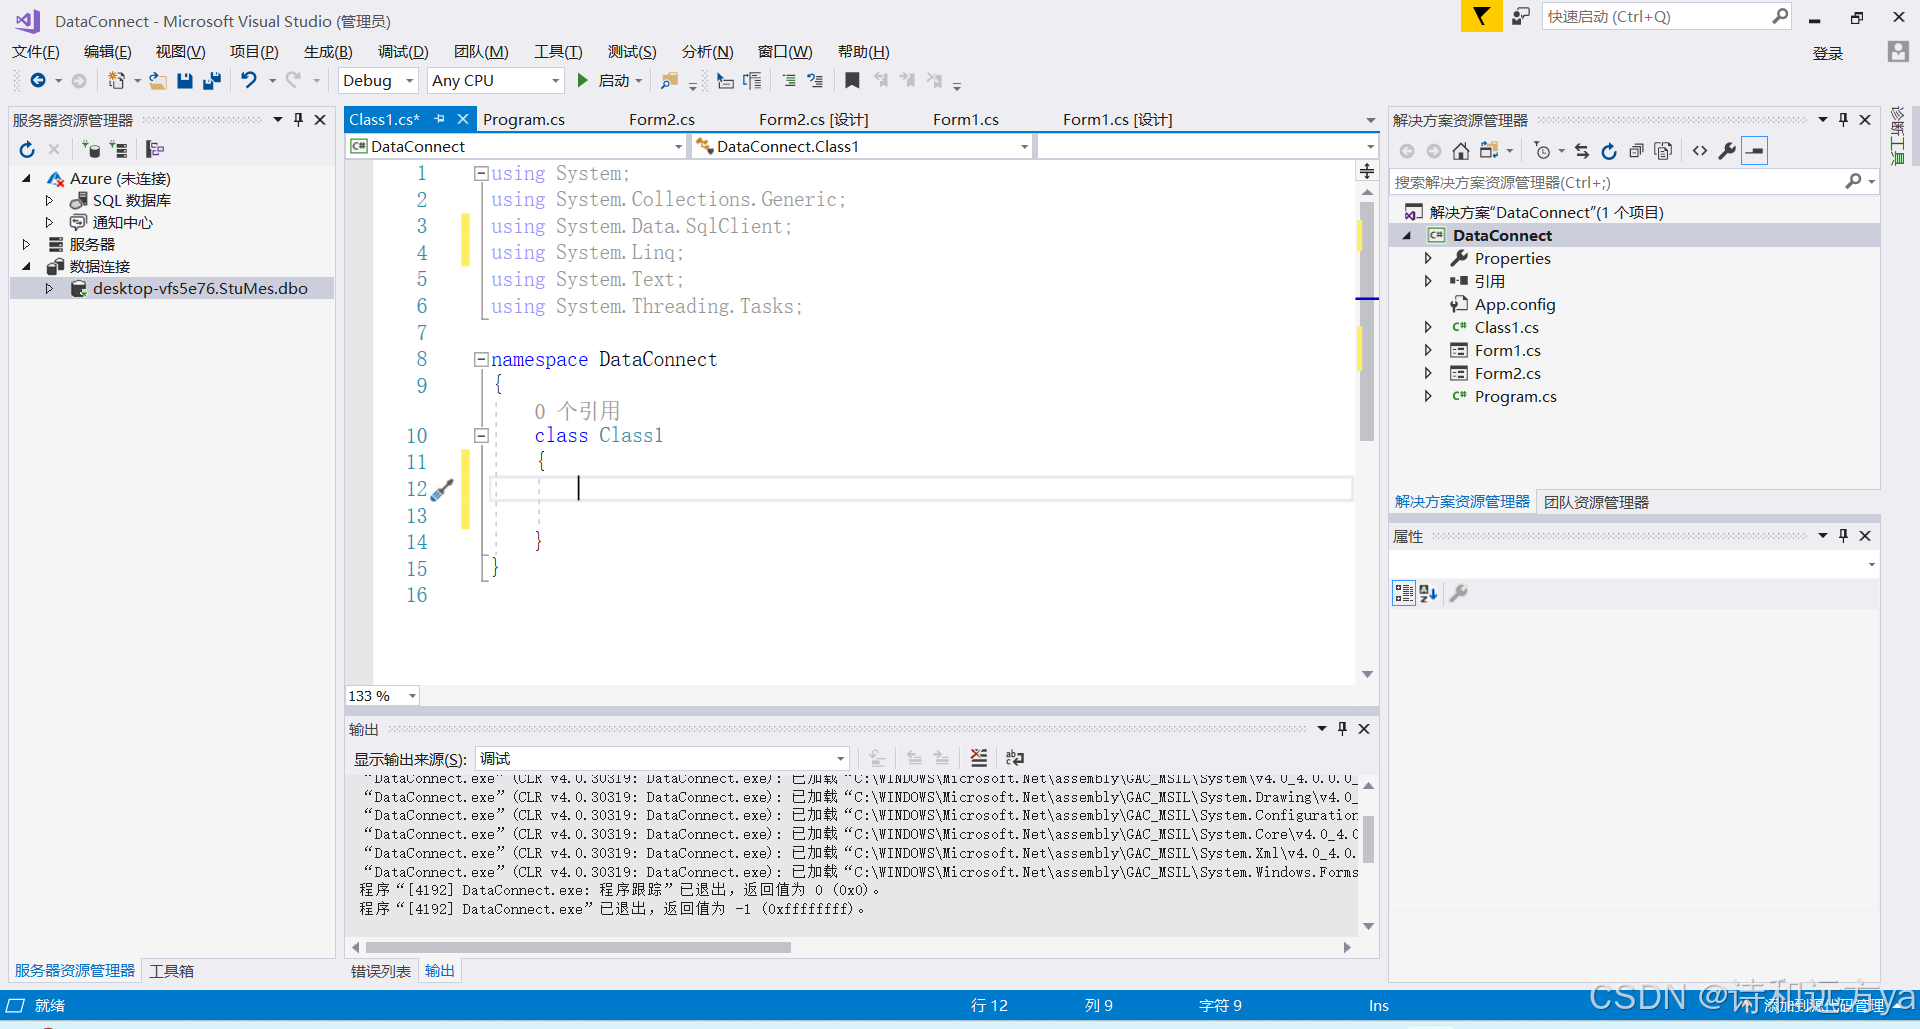The width and height of the screenshot is (1920, 1029).
Task: Expand Form1.cs in Solution Explorer
Action: tap(1428, 351)
